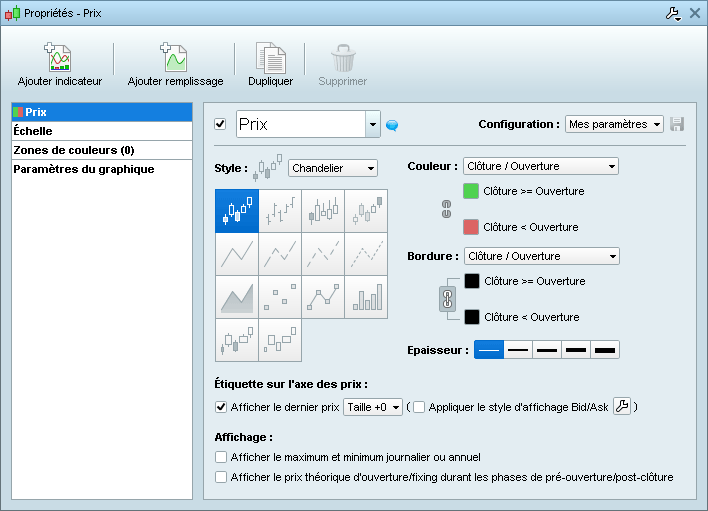Open the Bid/Ask display style wrench settings
This screenshot has width=708, height=511.
click(622, 407)
